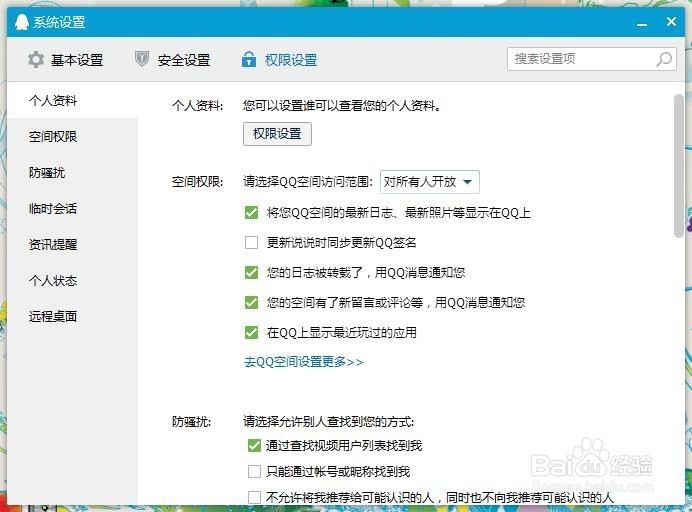Screen dimensions: 692x512
Task: Click the 请选择QQ空间访问范围 label
Action: coord(308,181)
